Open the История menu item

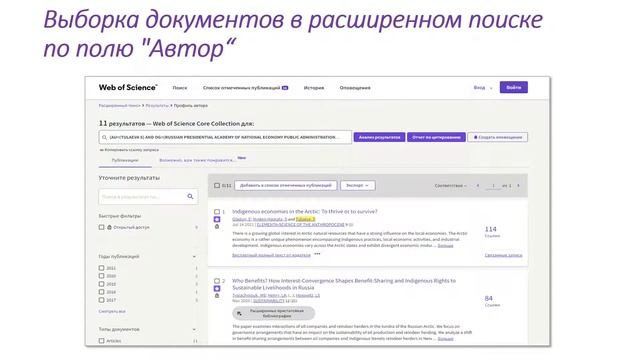pos(314,88)
